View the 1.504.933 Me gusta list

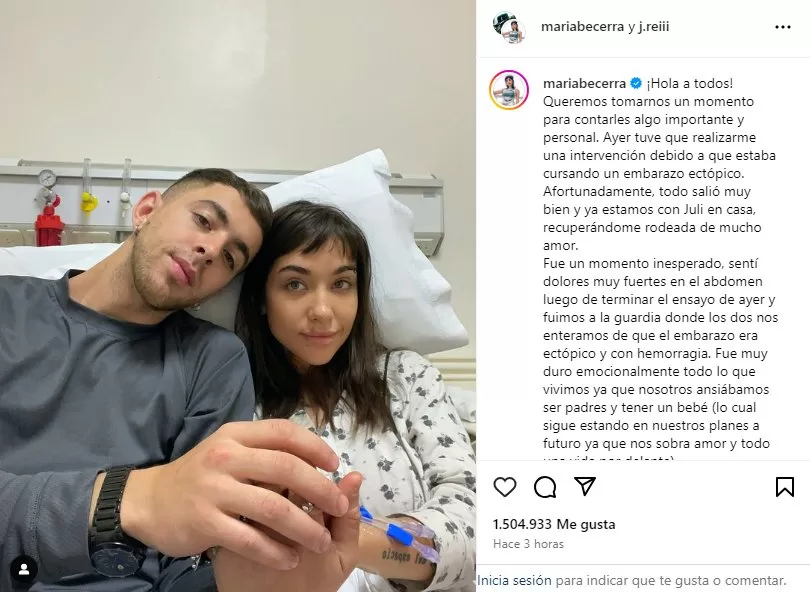tap(554, 525)
